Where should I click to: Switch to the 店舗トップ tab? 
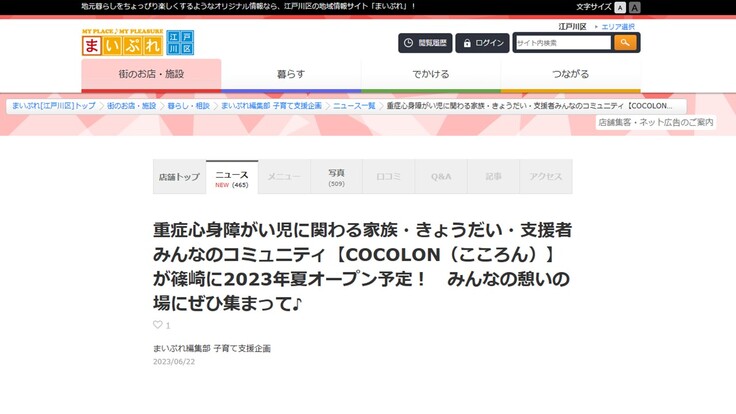coord(179,177)
